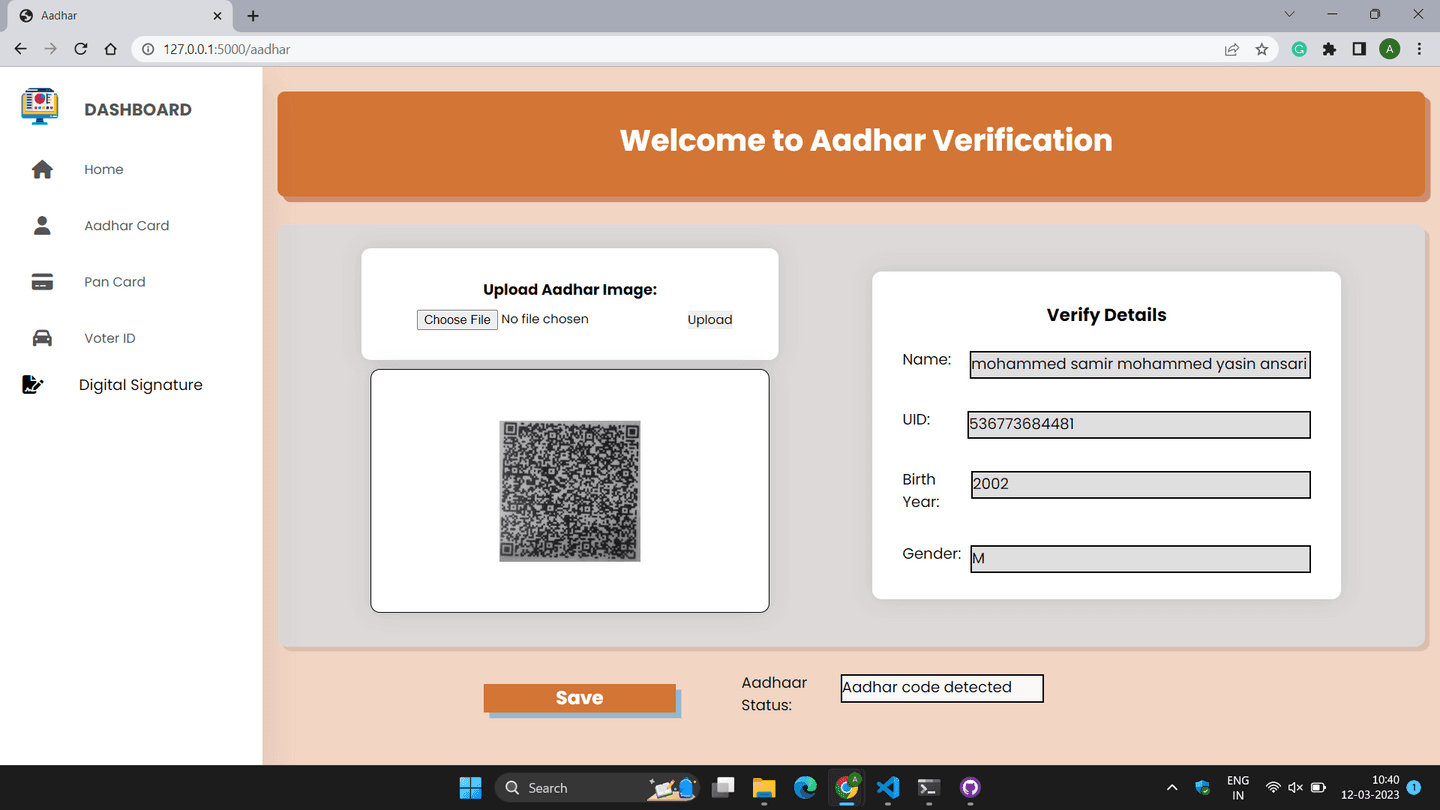Click the Upload button
This screenshot has height=810, width=1440.
pyautogui.click(x=710, y=320)
